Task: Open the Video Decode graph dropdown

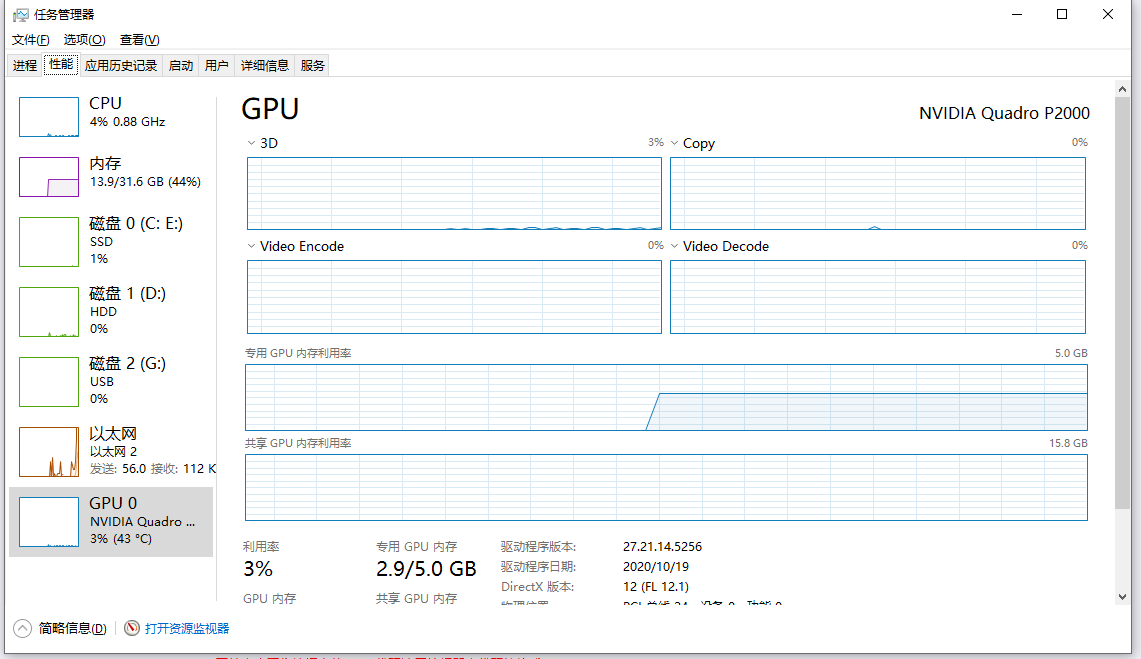Action: click(675, 247)
